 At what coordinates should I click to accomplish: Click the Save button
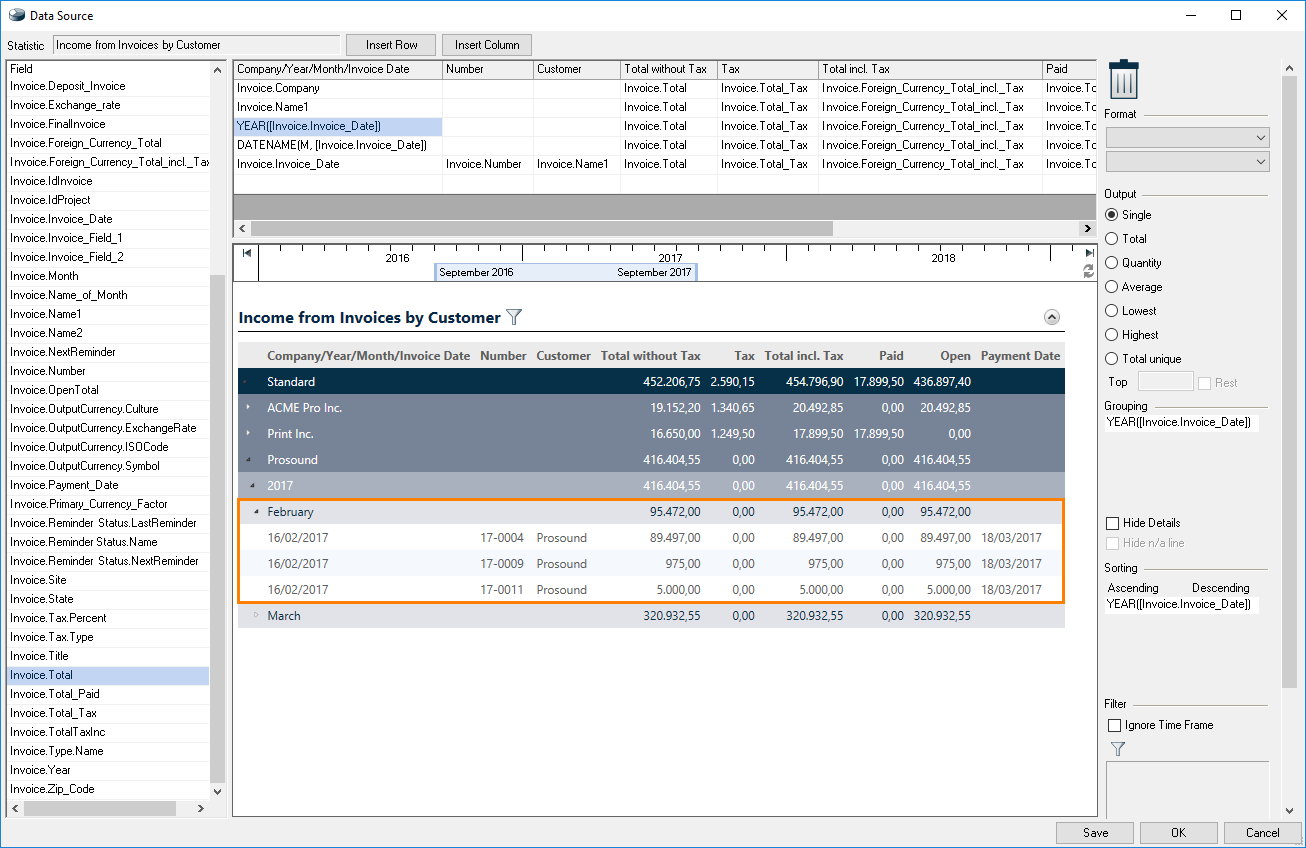[1095, 832]
